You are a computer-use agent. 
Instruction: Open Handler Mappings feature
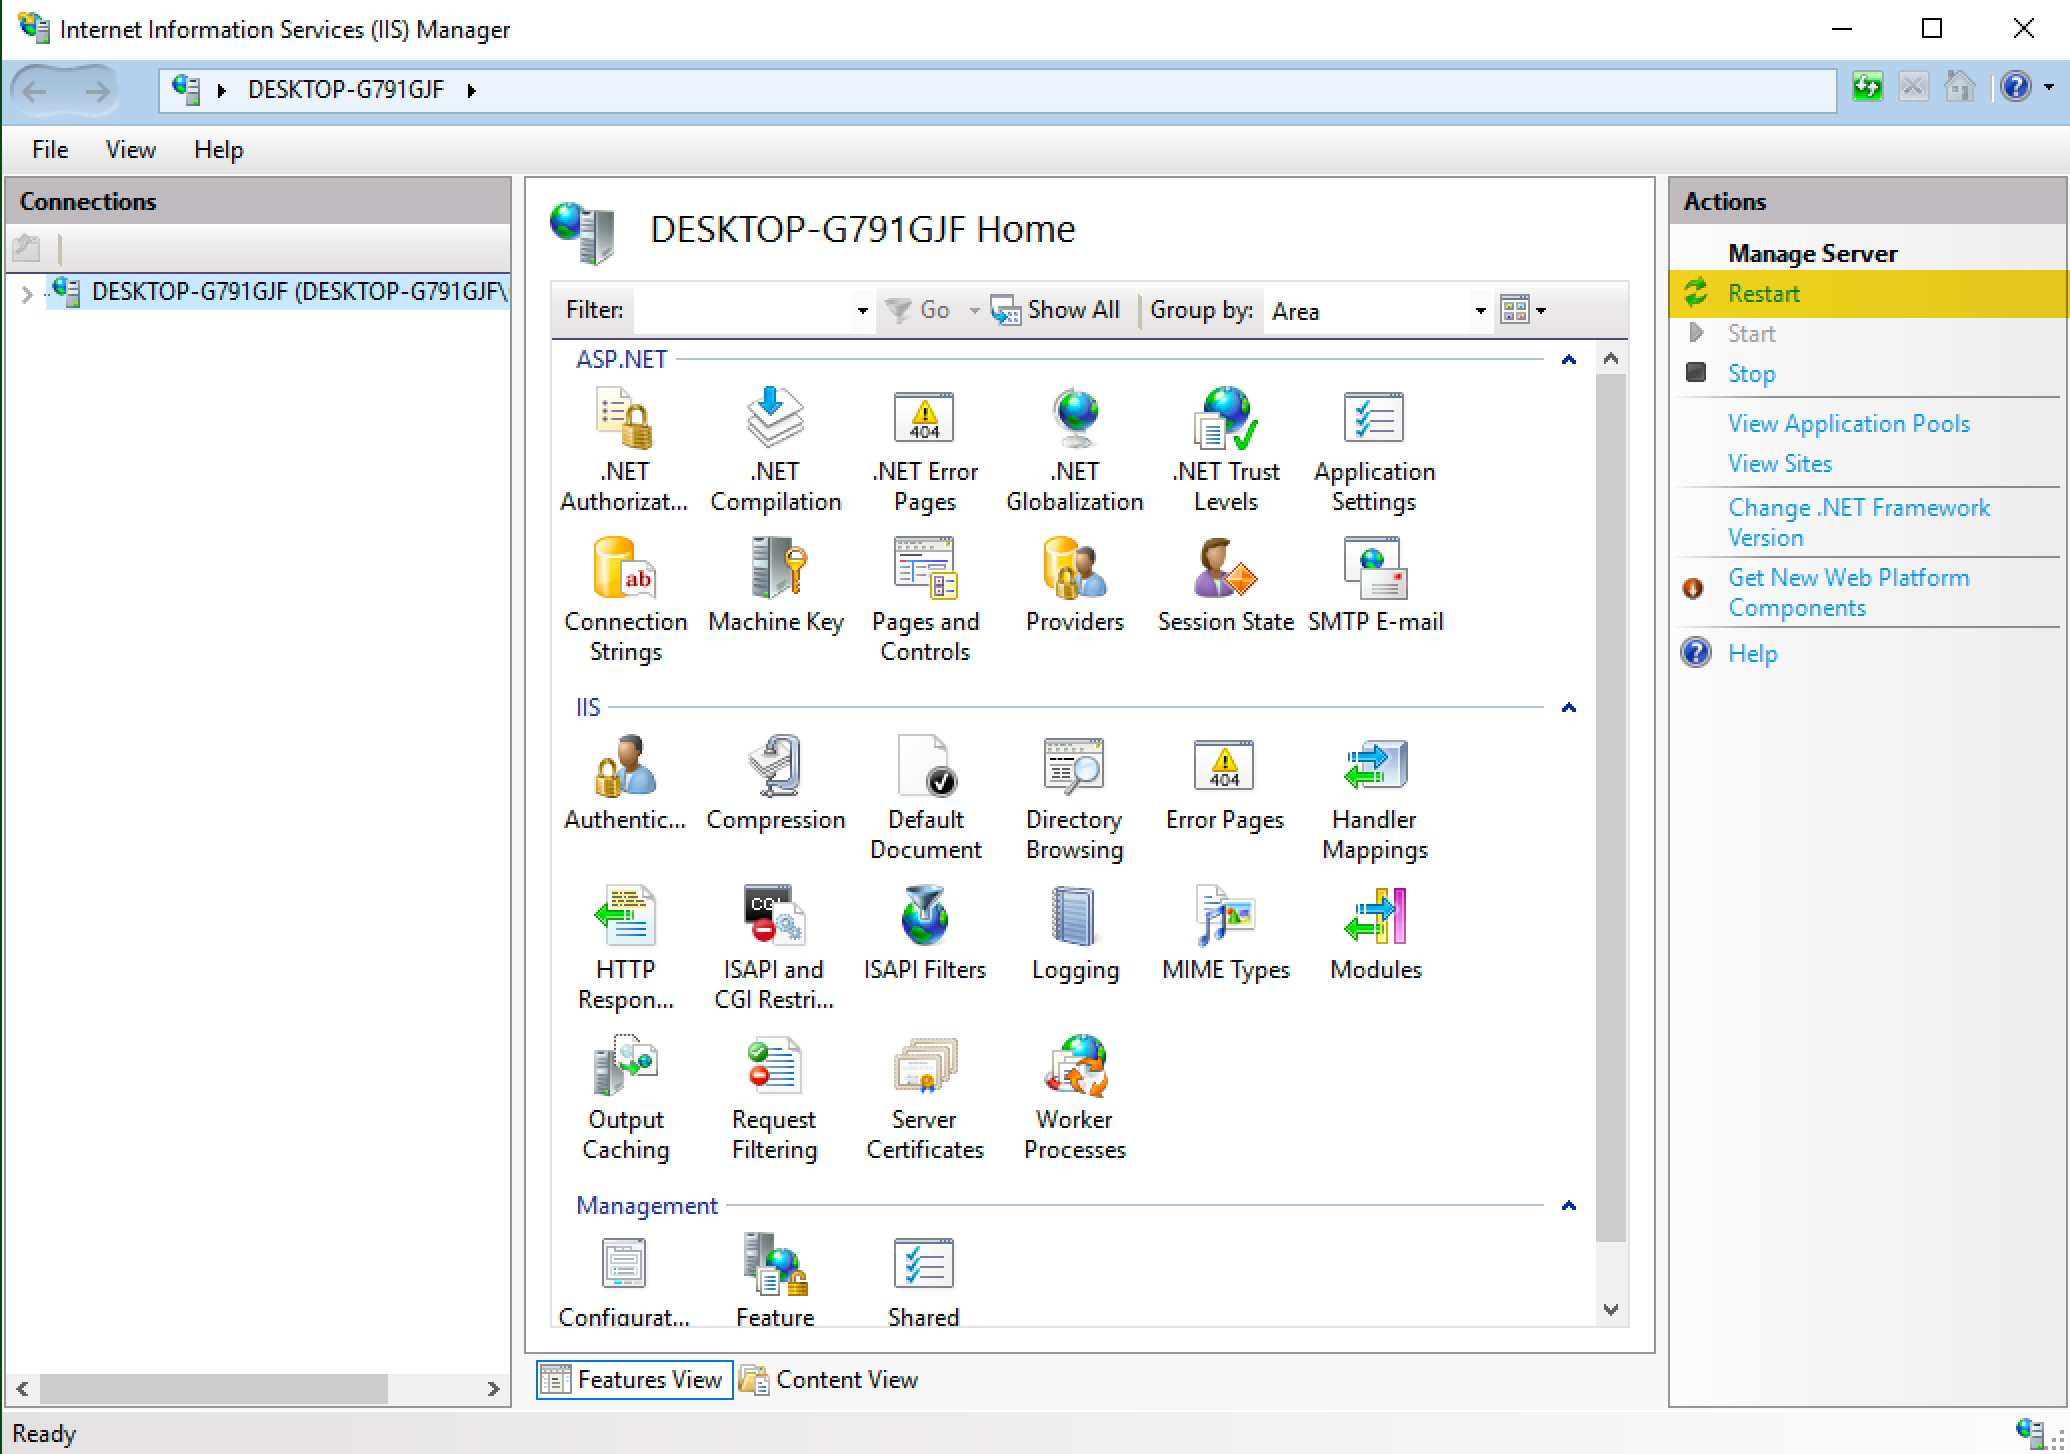[1374, 797]
